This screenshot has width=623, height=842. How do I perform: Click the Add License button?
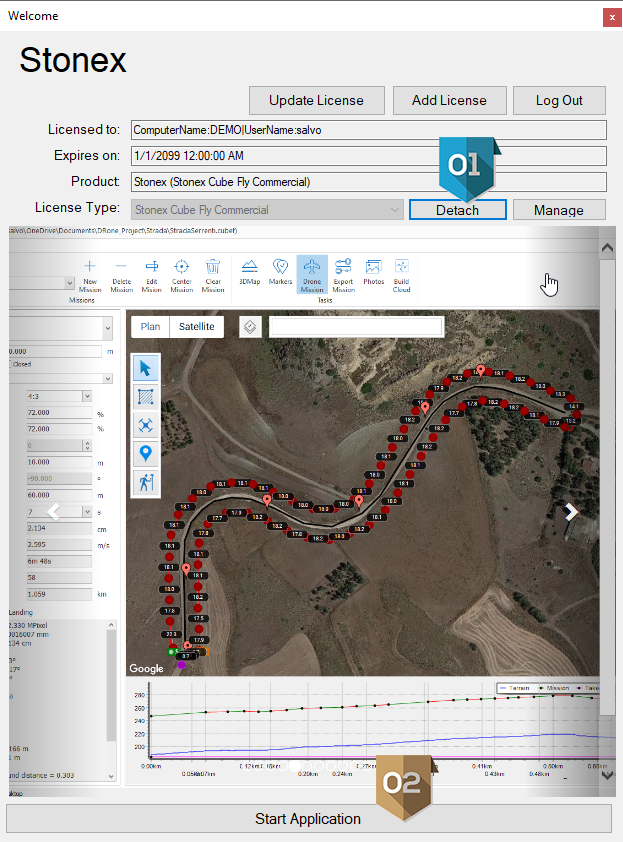(450, 100)
